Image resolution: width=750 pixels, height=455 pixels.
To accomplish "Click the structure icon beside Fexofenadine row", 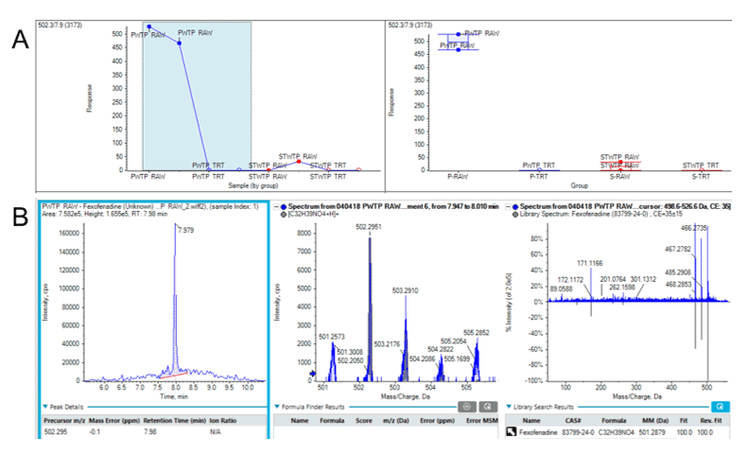I will coord(510,432).
